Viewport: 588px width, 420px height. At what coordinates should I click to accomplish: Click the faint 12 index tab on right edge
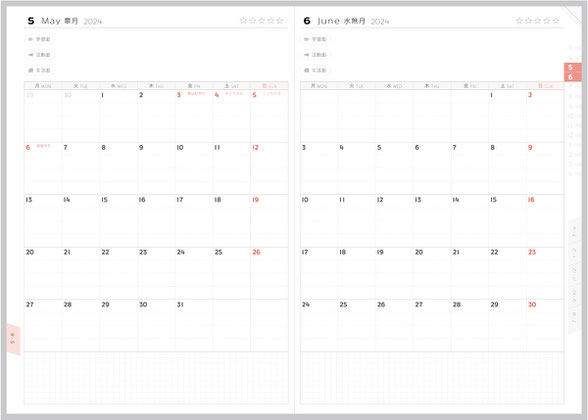574,135
